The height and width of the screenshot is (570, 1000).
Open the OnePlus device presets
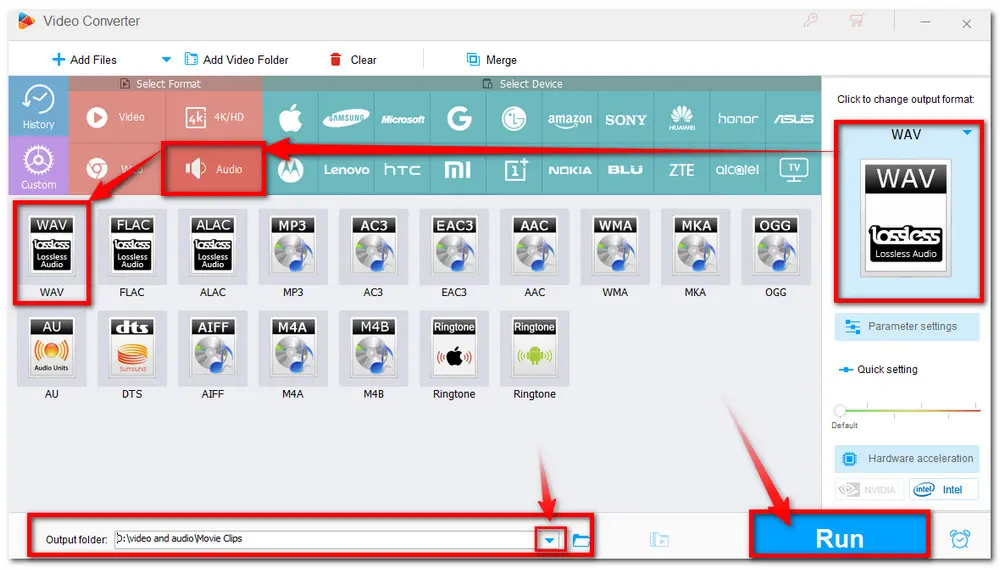tap(514, 170)
